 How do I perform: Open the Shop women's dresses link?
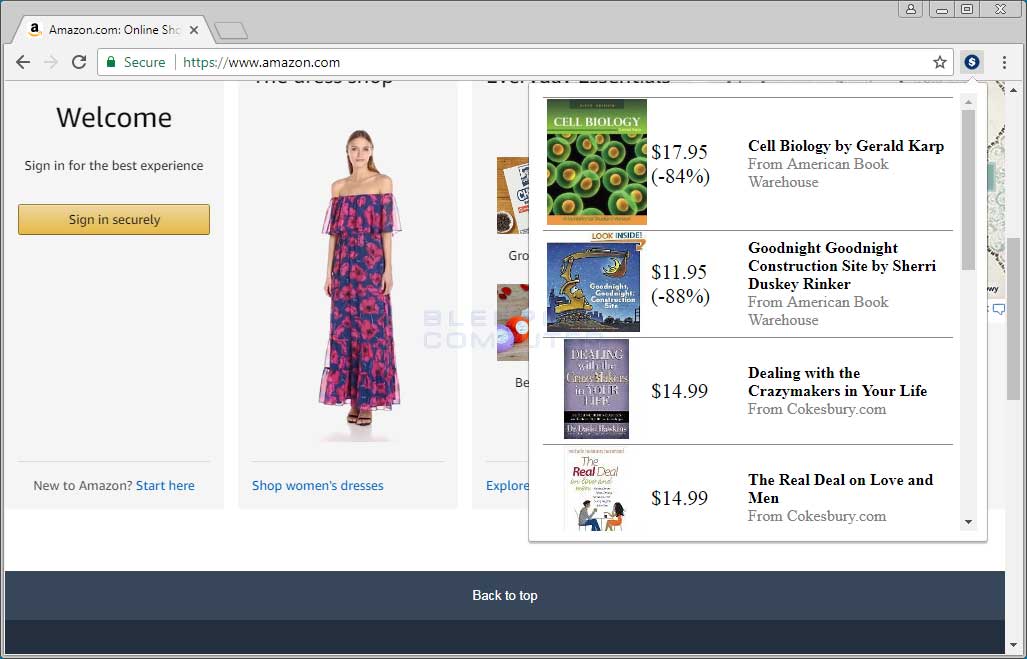coord(318,485)
